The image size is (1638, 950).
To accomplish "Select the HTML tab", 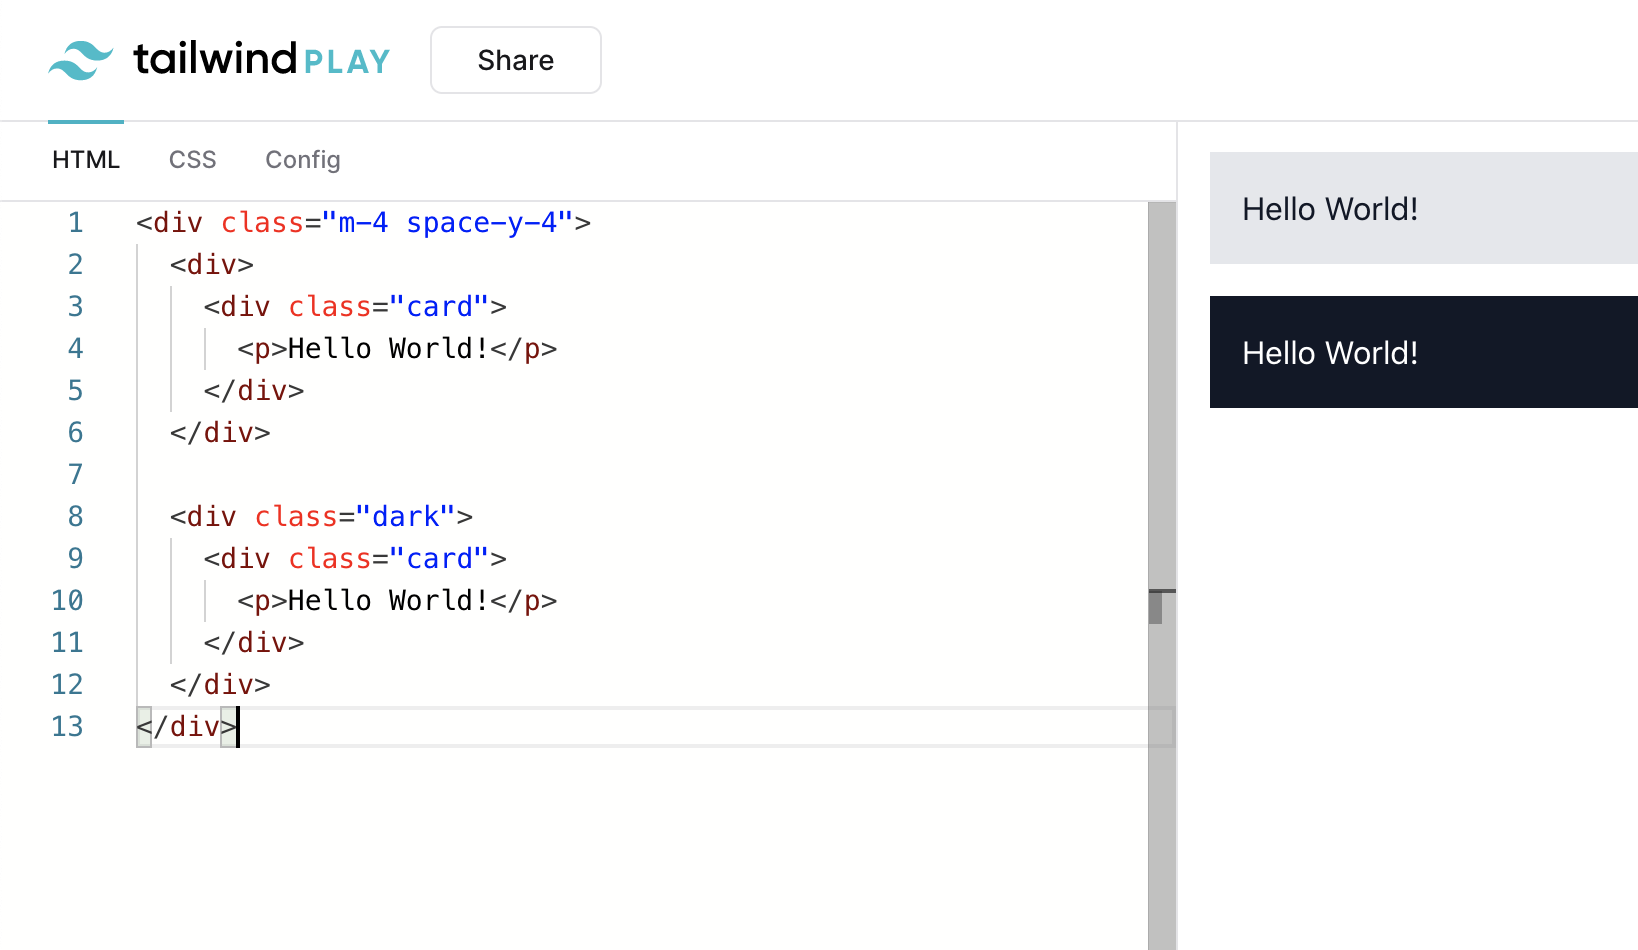I will pos(86,160).
